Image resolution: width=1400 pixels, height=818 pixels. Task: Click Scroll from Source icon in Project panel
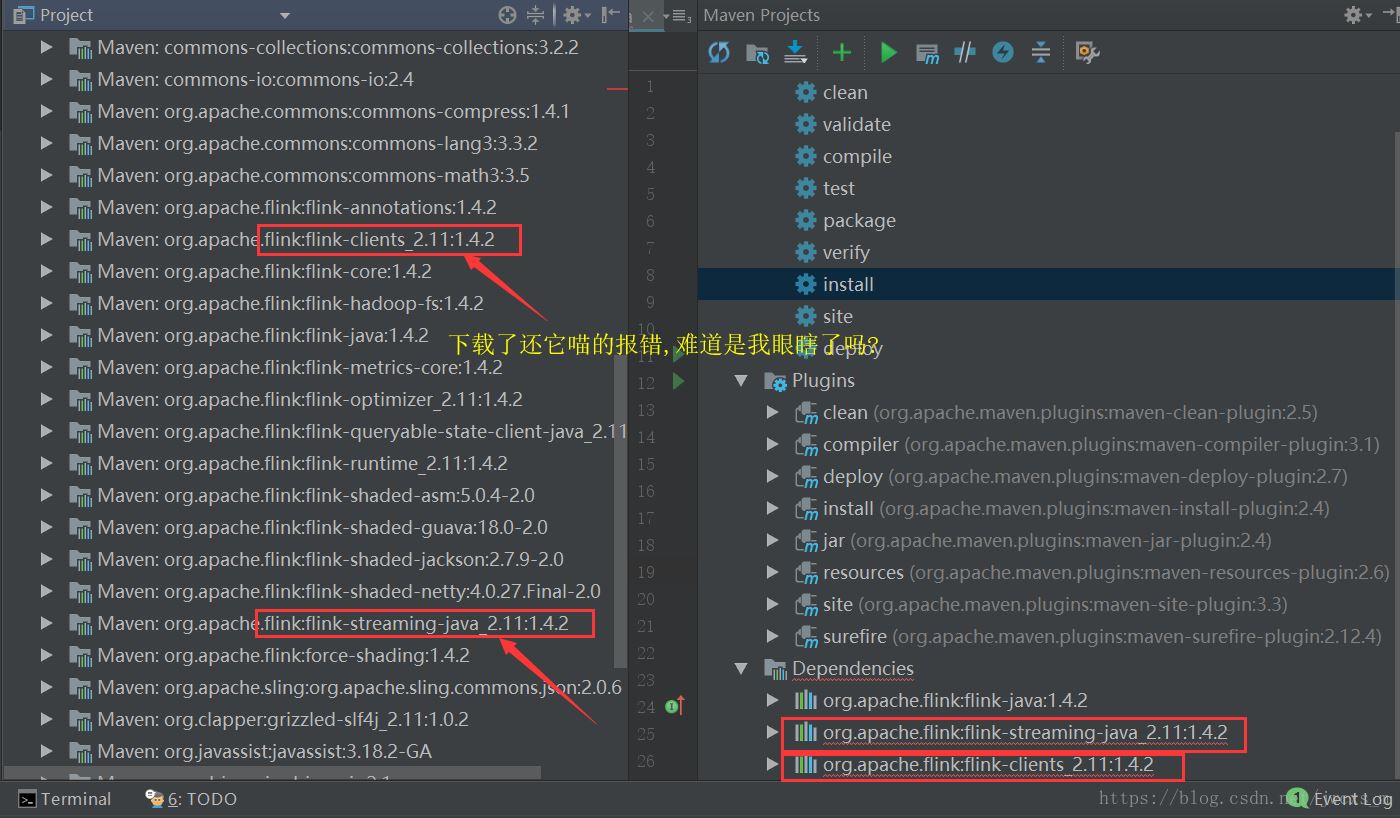pyautogui.click(x=507, y=15)
